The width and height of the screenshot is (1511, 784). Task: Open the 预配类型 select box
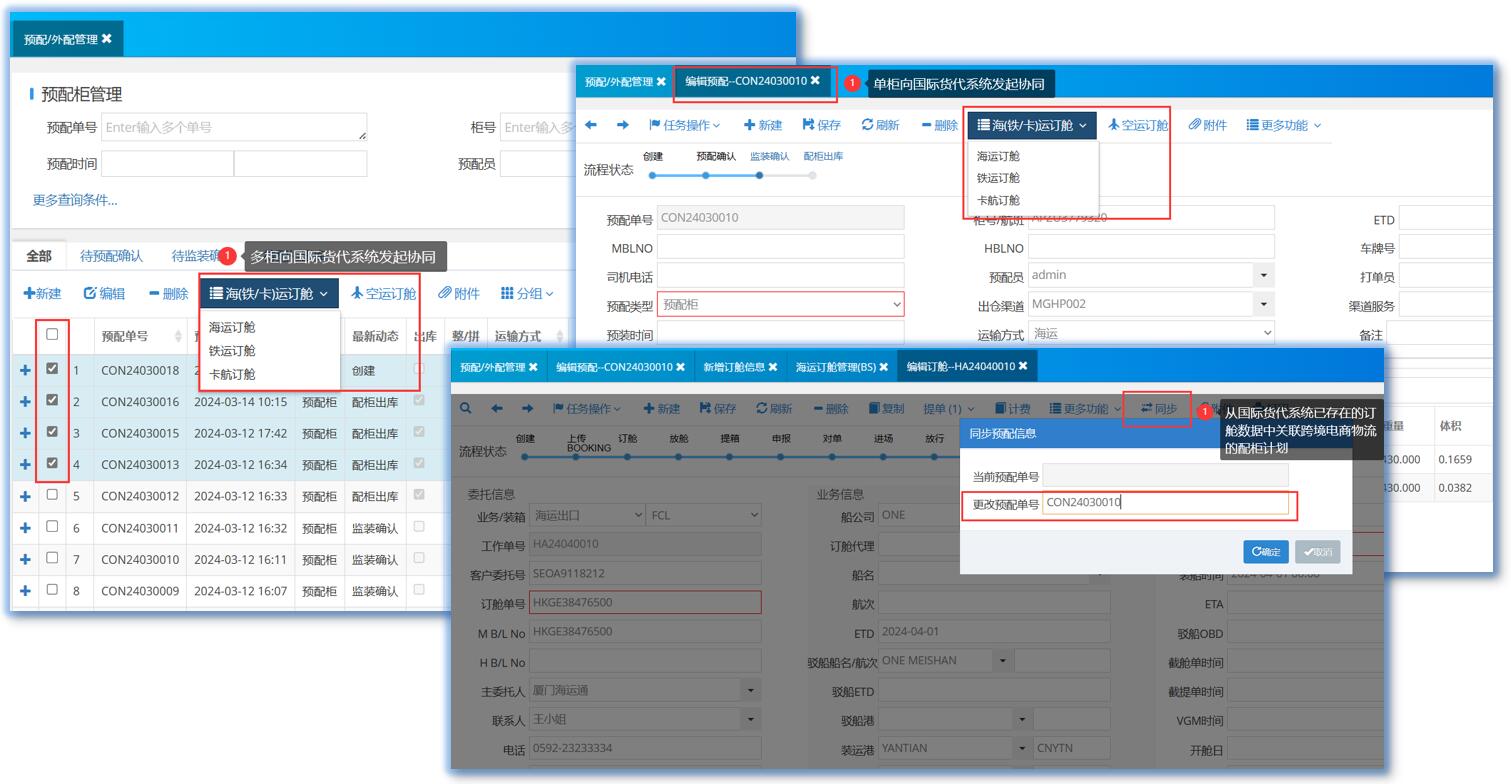pyautogui.click(x=780, y=305)
